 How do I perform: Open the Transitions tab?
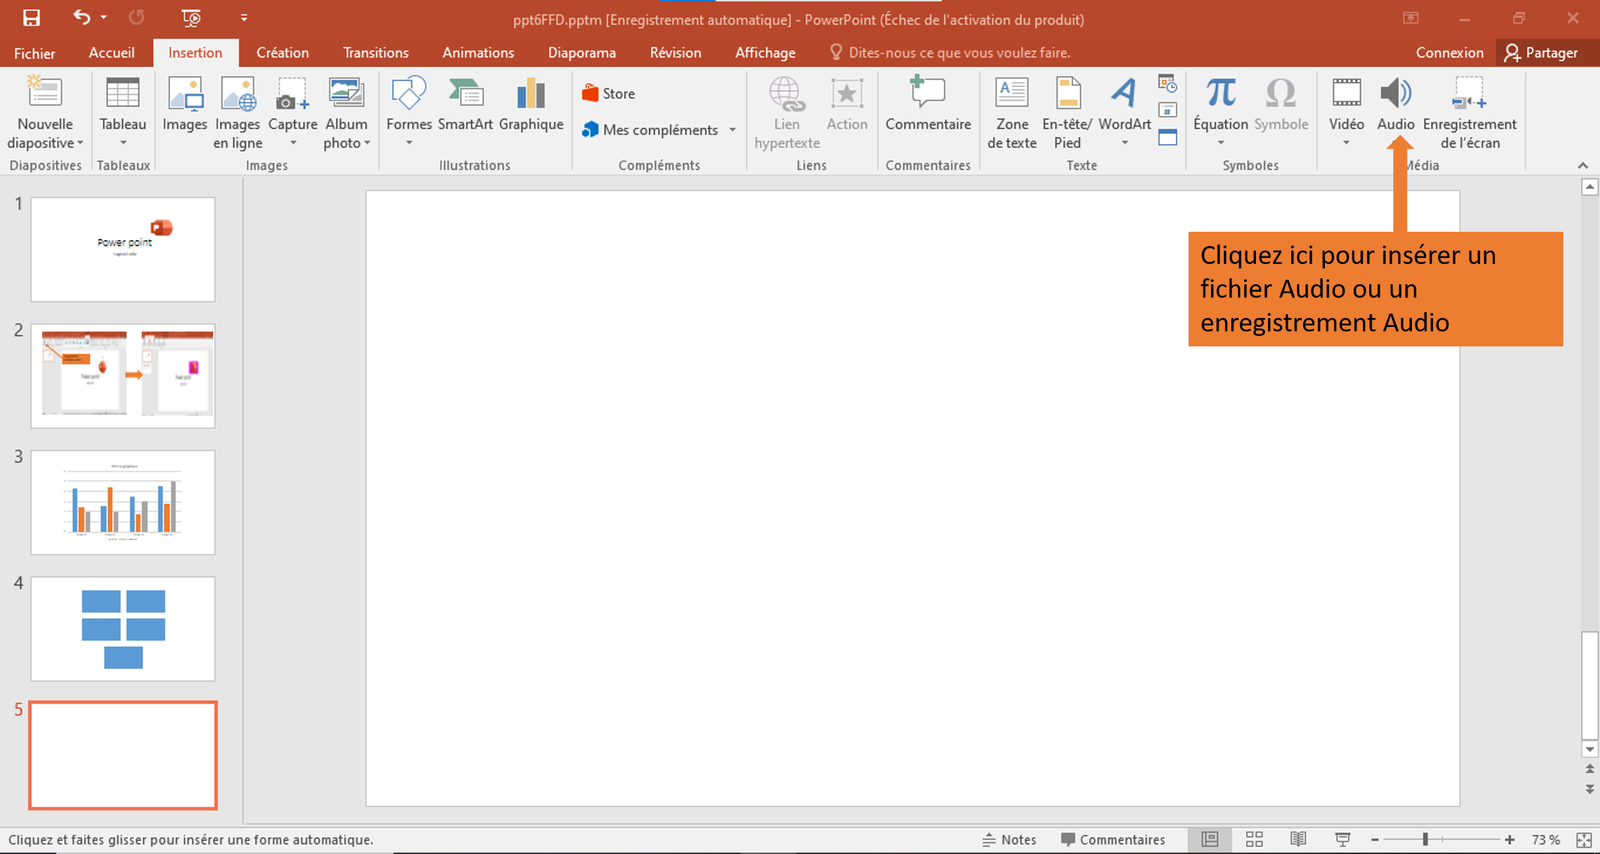pos(376,53)
